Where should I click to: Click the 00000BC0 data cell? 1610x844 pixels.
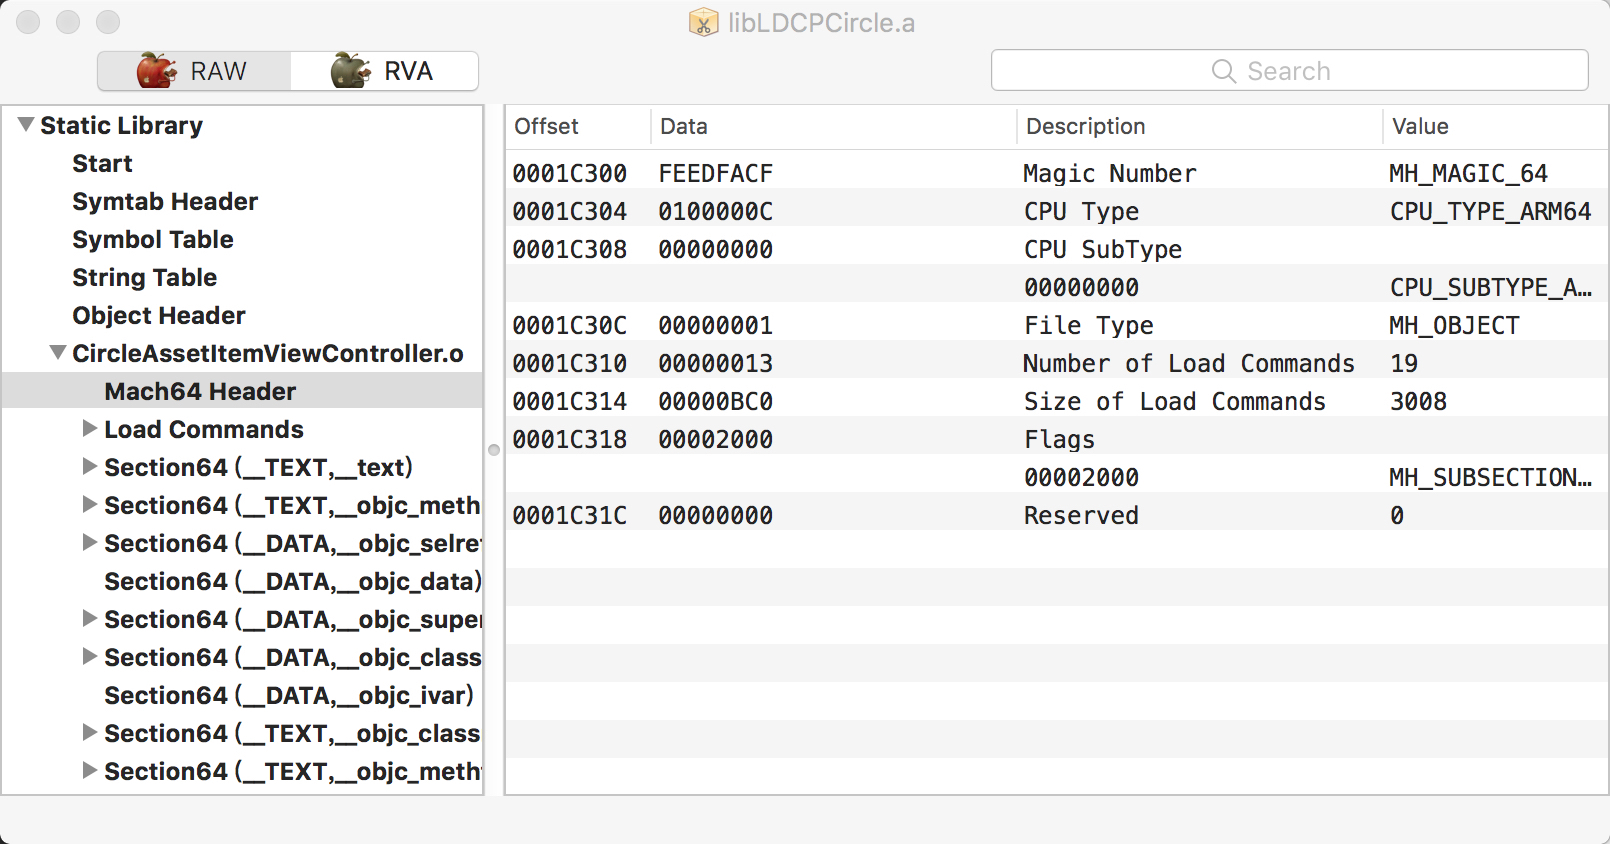pyautogui.click(x=716, y=401)
